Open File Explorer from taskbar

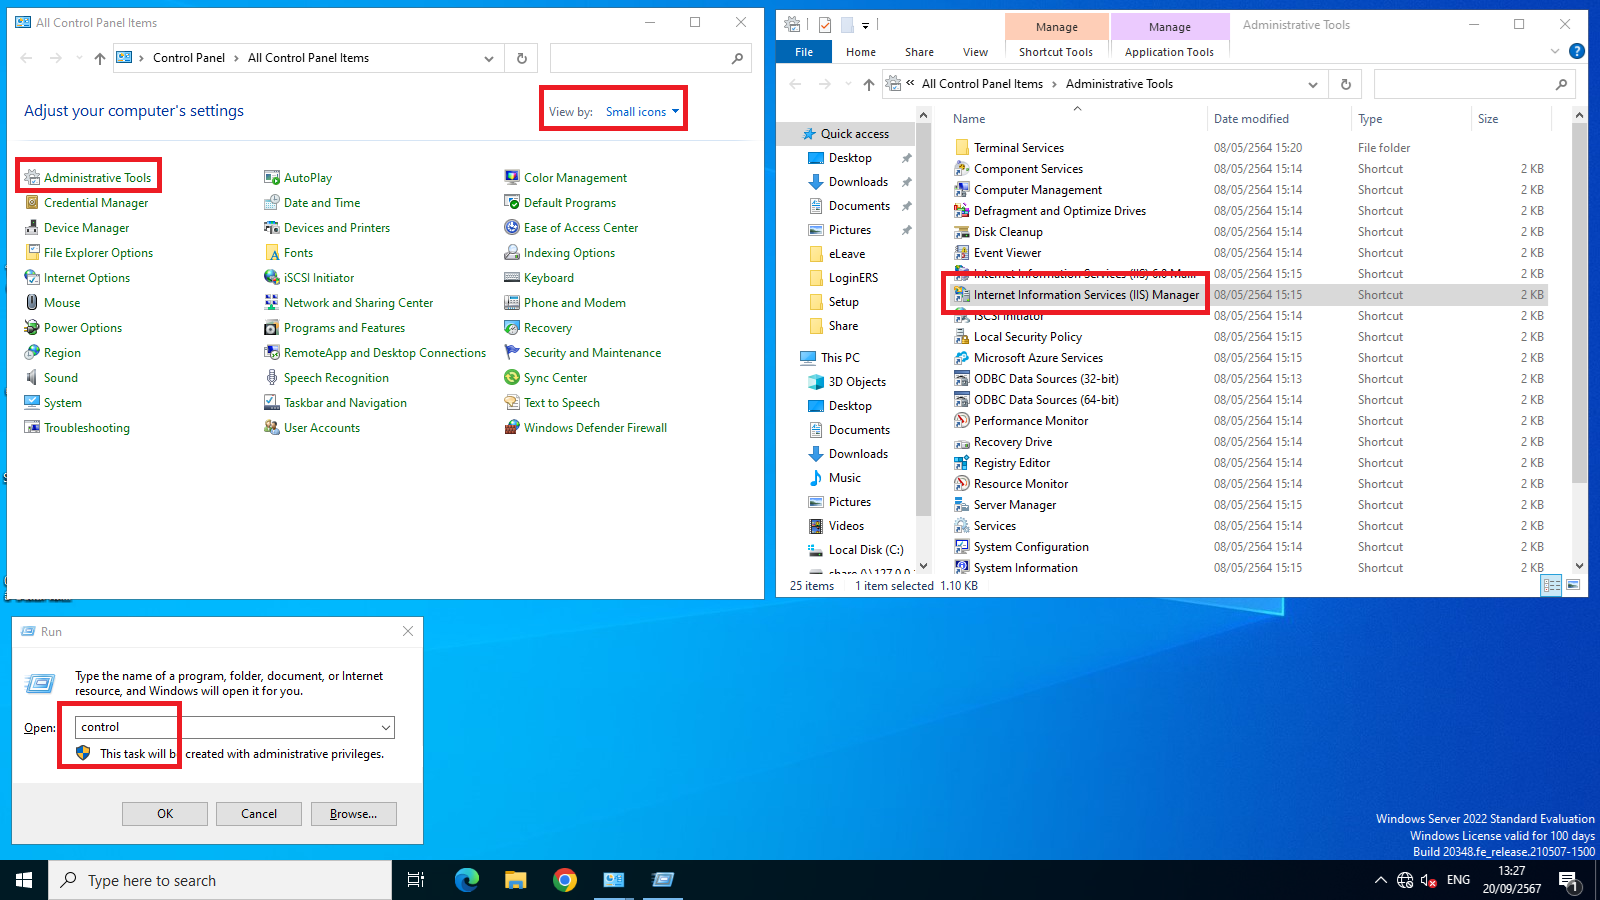tap(516, 880)
